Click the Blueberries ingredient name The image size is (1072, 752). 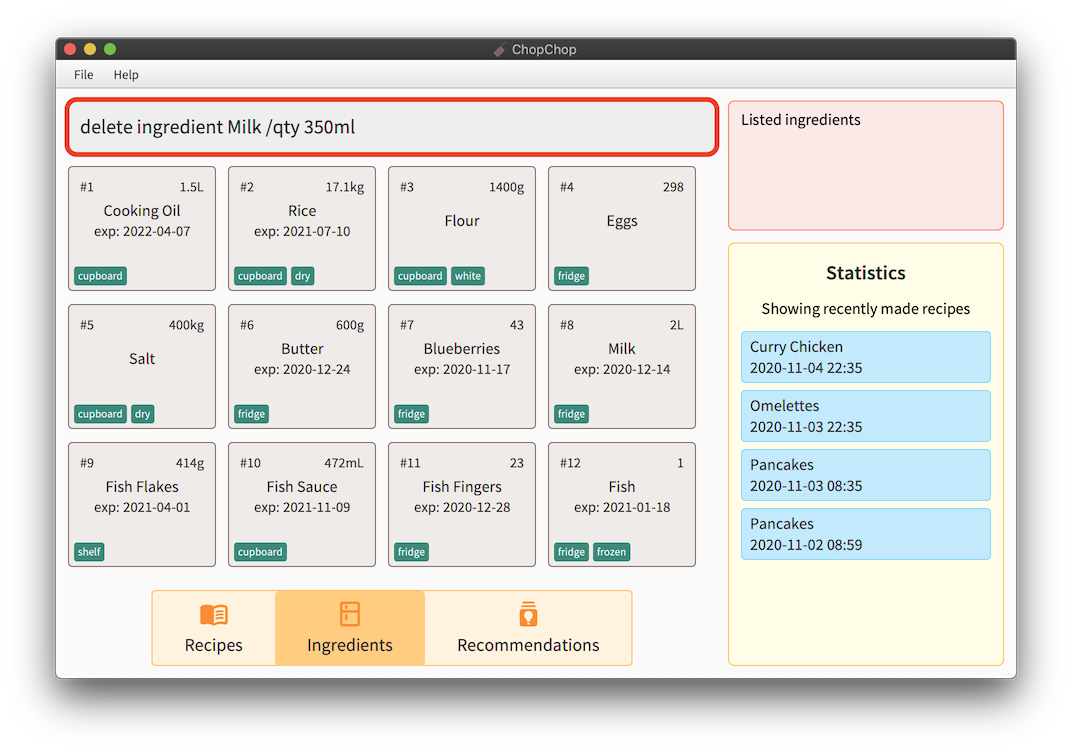(x=461, y=349)
